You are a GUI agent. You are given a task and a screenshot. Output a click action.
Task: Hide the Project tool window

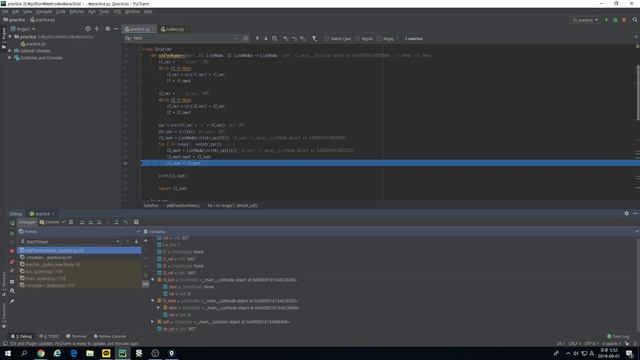tap(116, 29)
